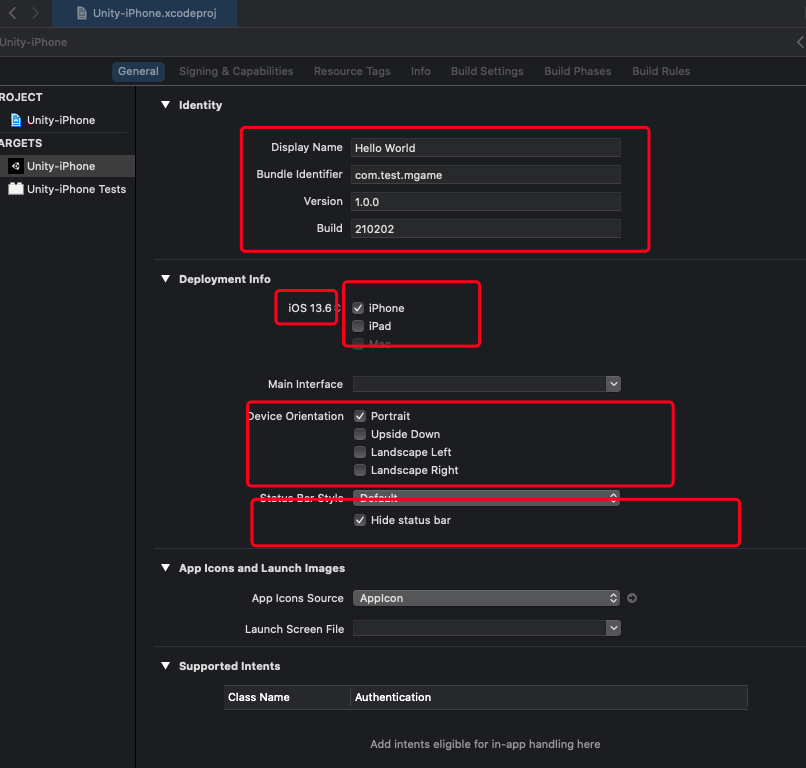
Task: Select the Unity-iPhone target app icon
Action: pyautogui.click(x=15, y=165)
